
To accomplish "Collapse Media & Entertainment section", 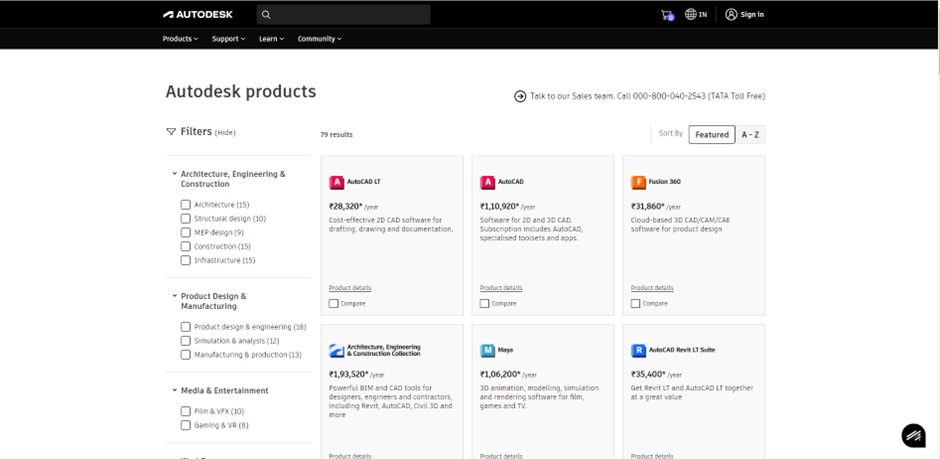I will [x=174, y=391].
